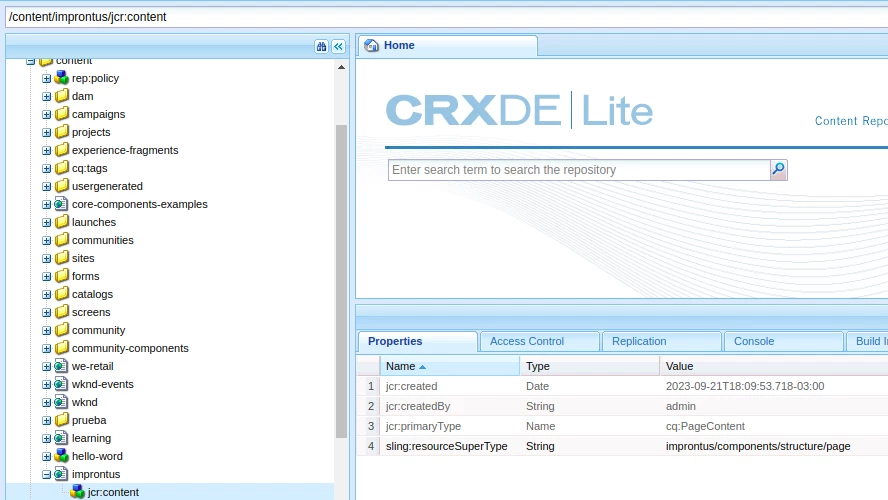Click the sling:resourceSuperType property name

446,446
